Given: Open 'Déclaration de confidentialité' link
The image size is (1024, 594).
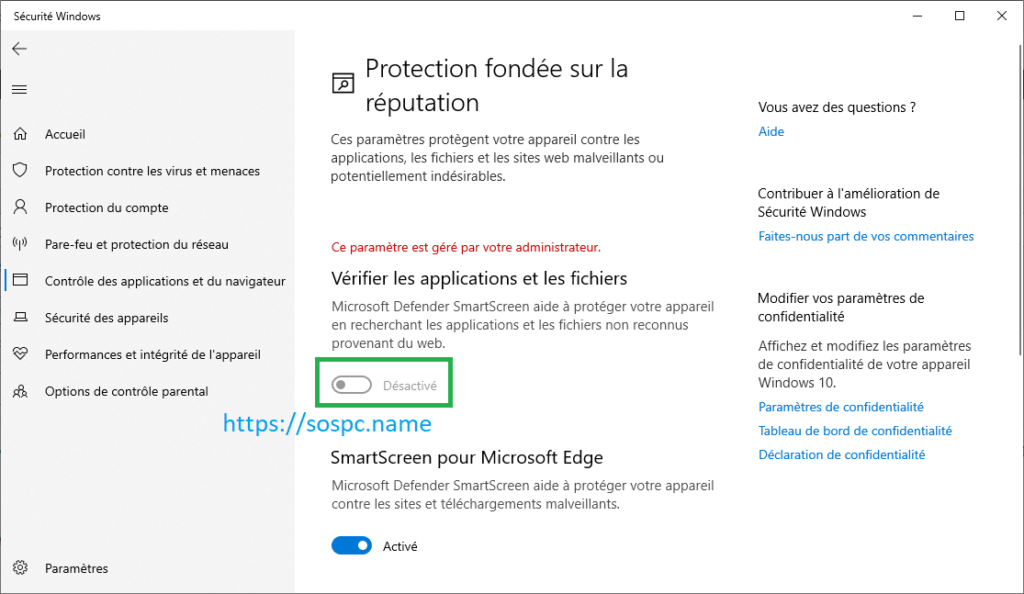Looking at the screenshot, I should click(842, 455).
